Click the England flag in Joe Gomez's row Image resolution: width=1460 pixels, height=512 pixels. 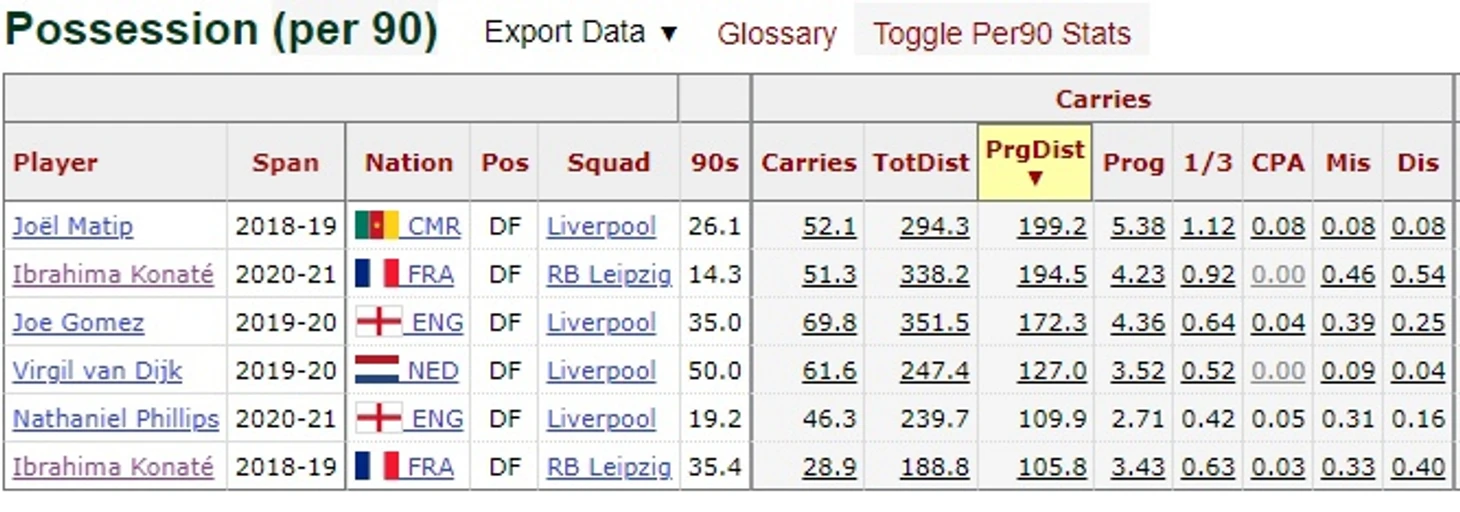[378, 322]
